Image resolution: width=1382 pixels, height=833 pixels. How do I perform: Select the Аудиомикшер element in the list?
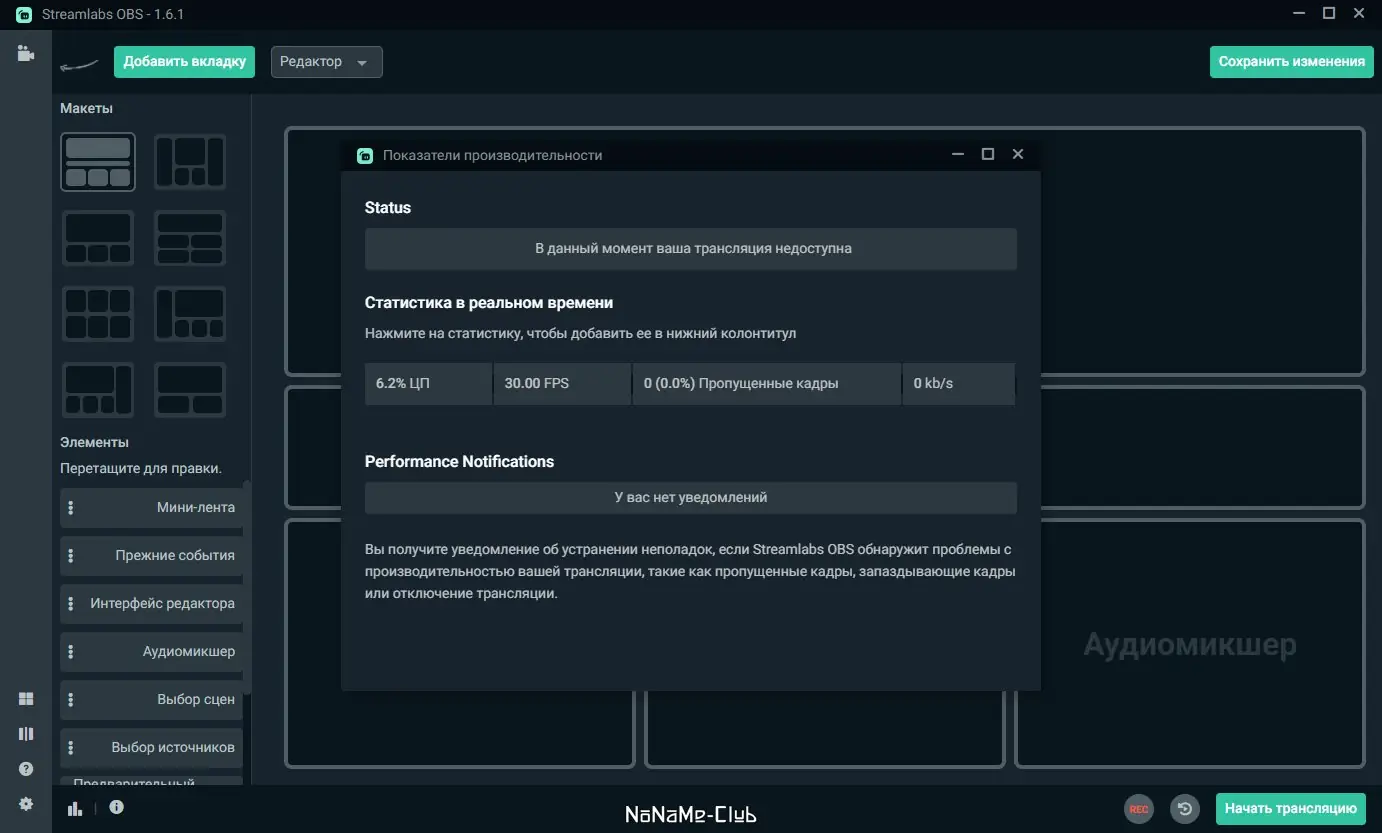[x=151, y=652]
